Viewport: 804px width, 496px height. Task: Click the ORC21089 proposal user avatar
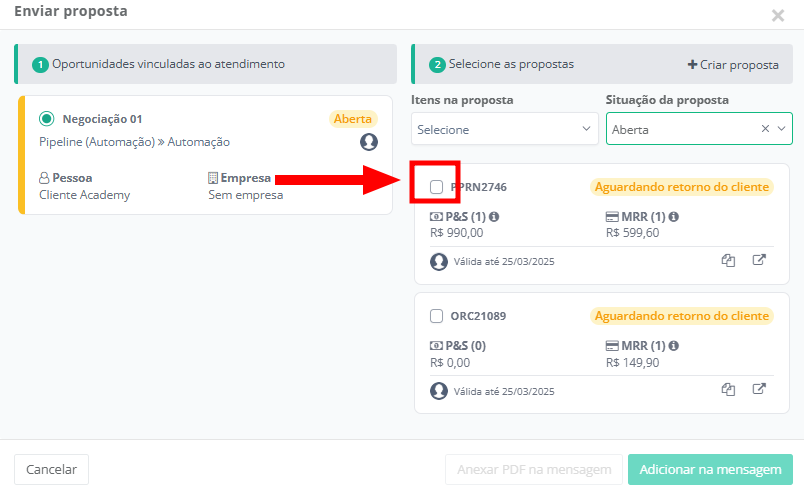tap(439, 391)
